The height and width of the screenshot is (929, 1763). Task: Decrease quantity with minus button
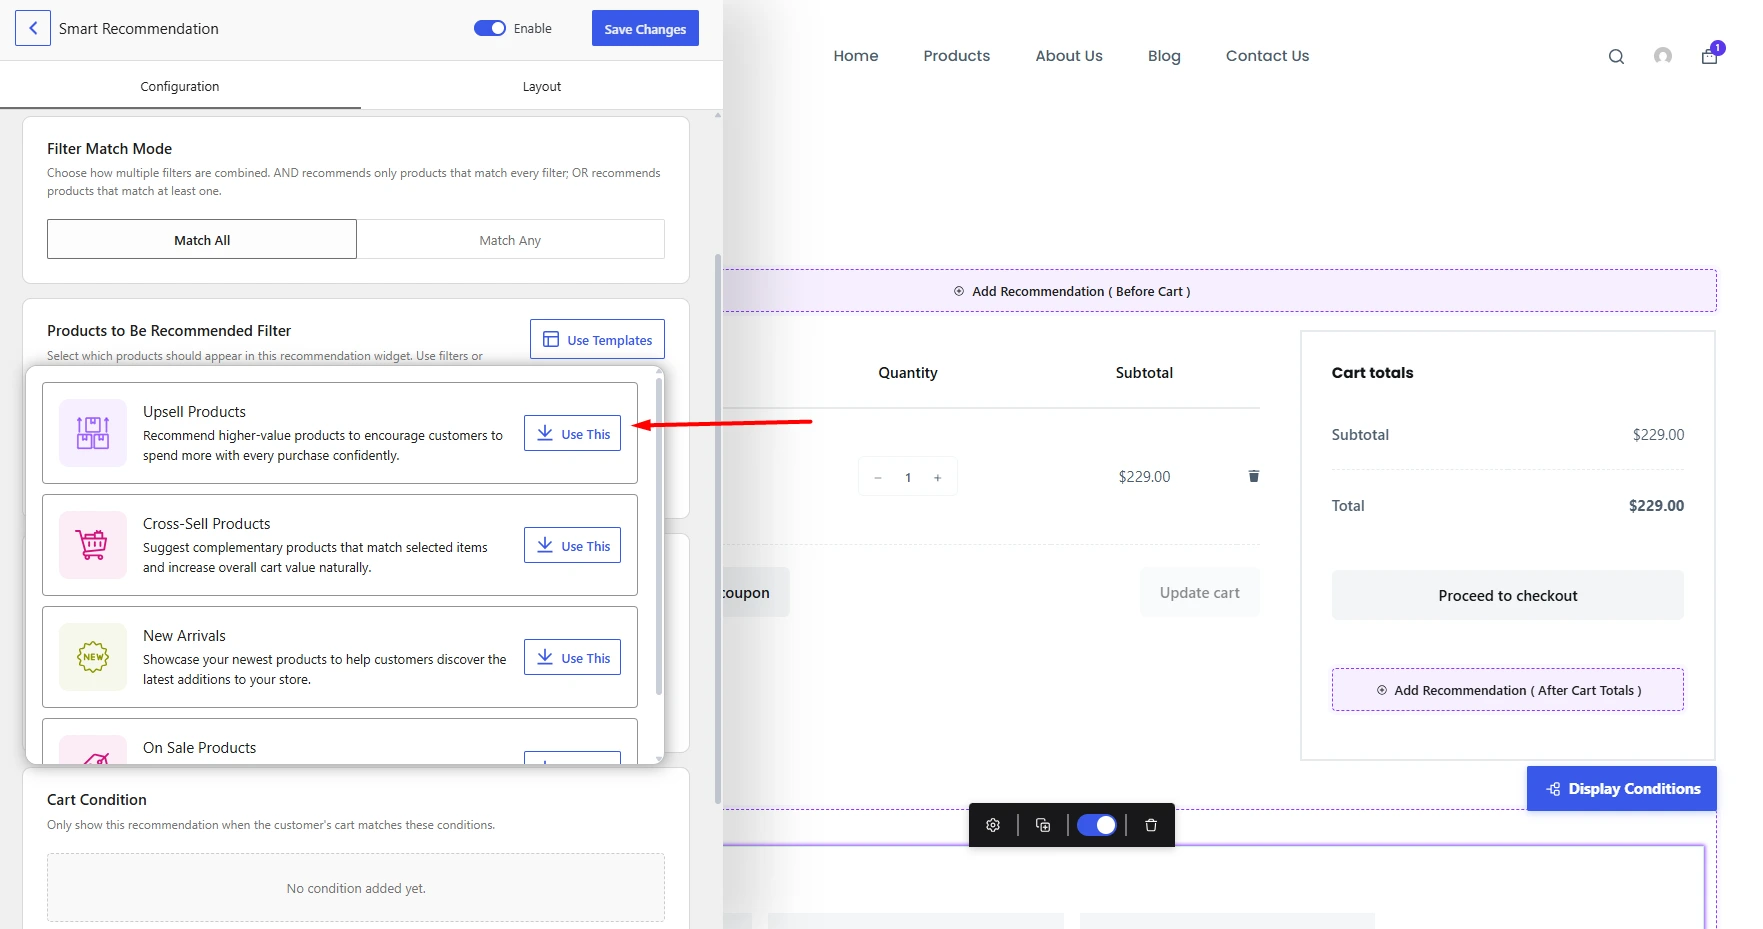click(x=878, y=477)
